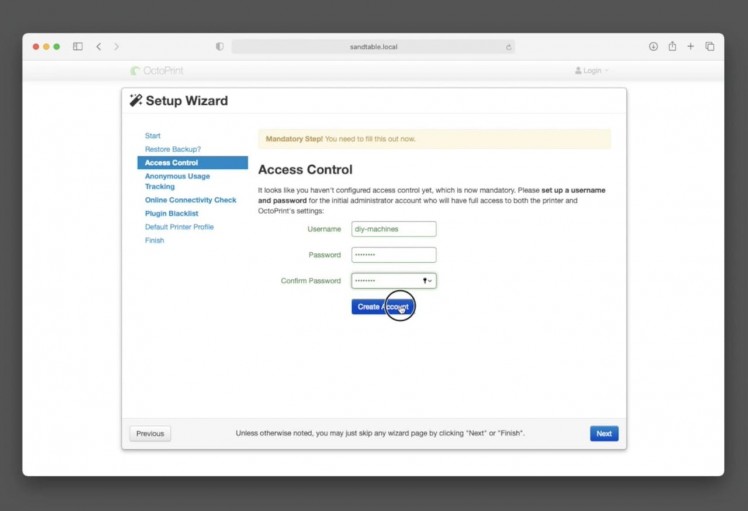
Task: Click the Create Account button
Action: tap(383, 307)
